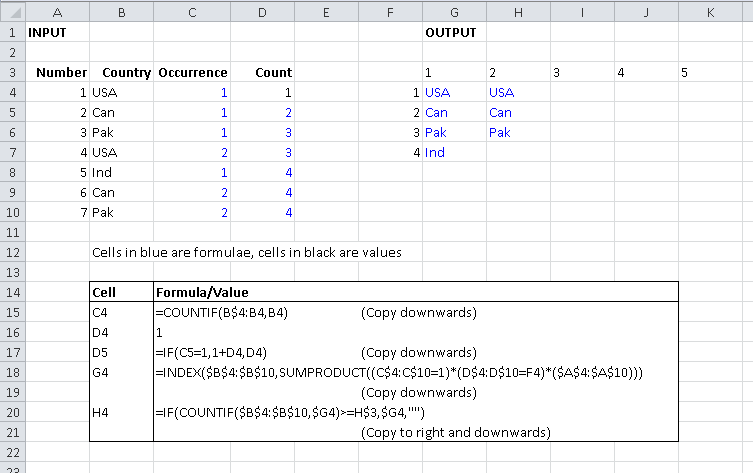753x473 pixels.
Task: Click the Formula/Value table header
Action: [x=202, y=292]
